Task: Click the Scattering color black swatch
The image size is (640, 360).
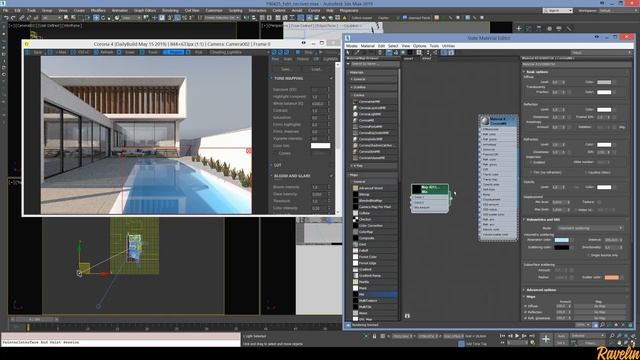Action: coord(562,247)
